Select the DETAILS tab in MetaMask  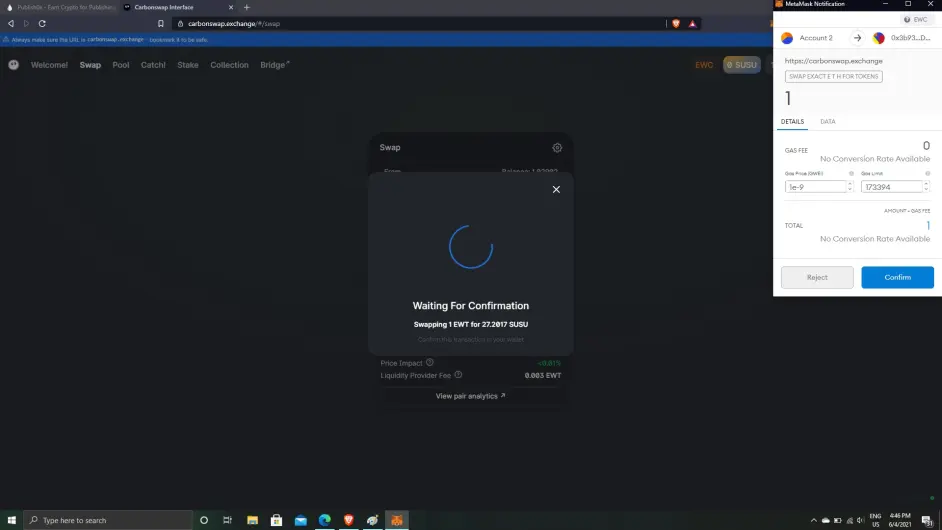pos(792,121)
